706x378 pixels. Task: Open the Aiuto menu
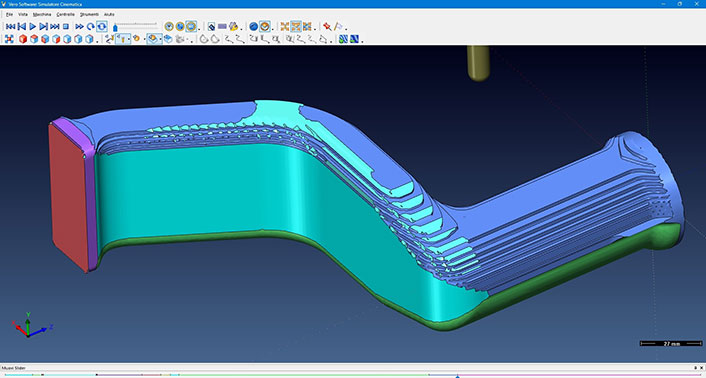(109, 14)
